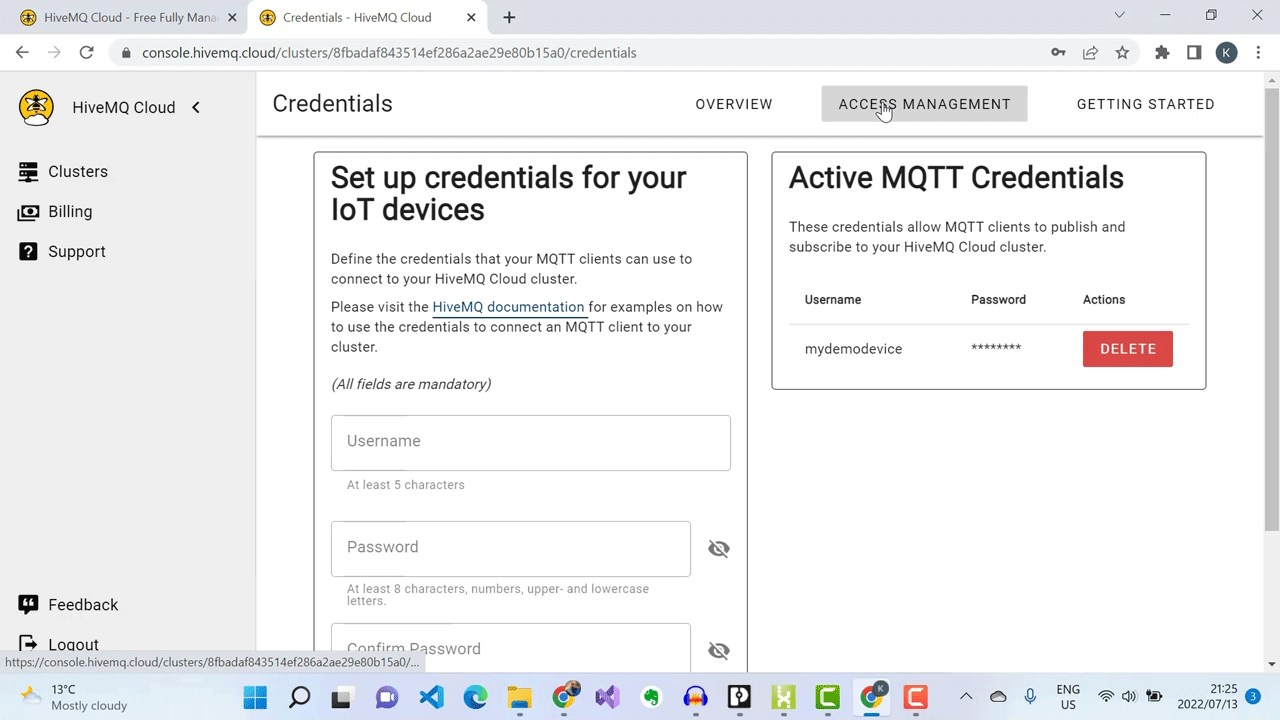Close the Credentials browser tab

pos(471,17)
